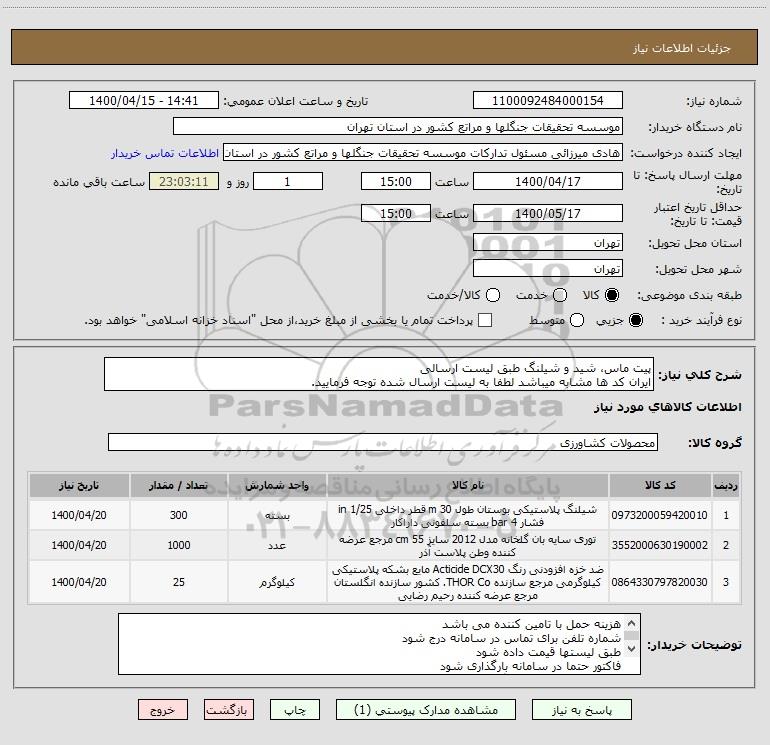
Task: Click the days remaining field showing 1
Action: point(288,181)
